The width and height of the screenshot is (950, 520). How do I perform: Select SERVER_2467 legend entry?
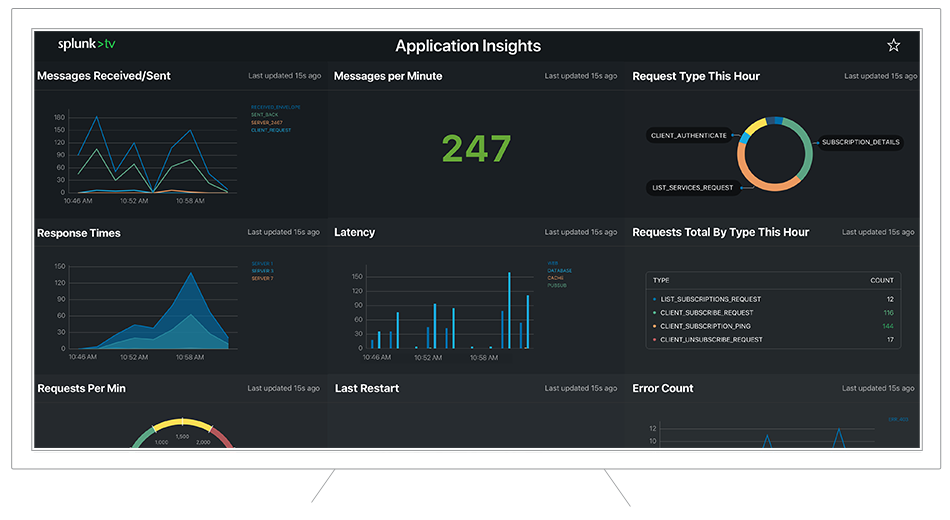[x=267, y=122]
